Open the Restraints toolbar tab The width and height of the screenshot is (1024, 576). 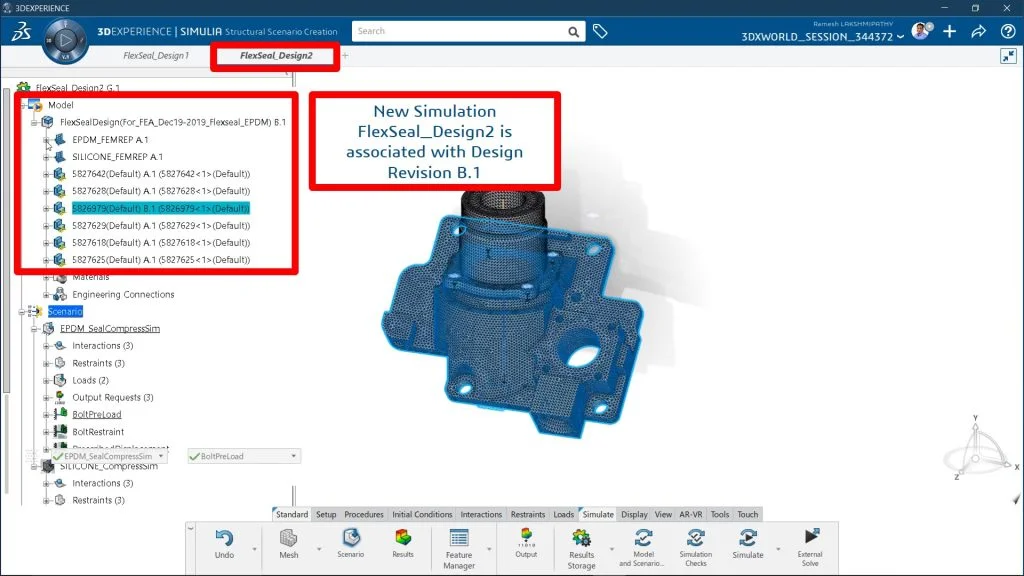(x=528, y=515)
